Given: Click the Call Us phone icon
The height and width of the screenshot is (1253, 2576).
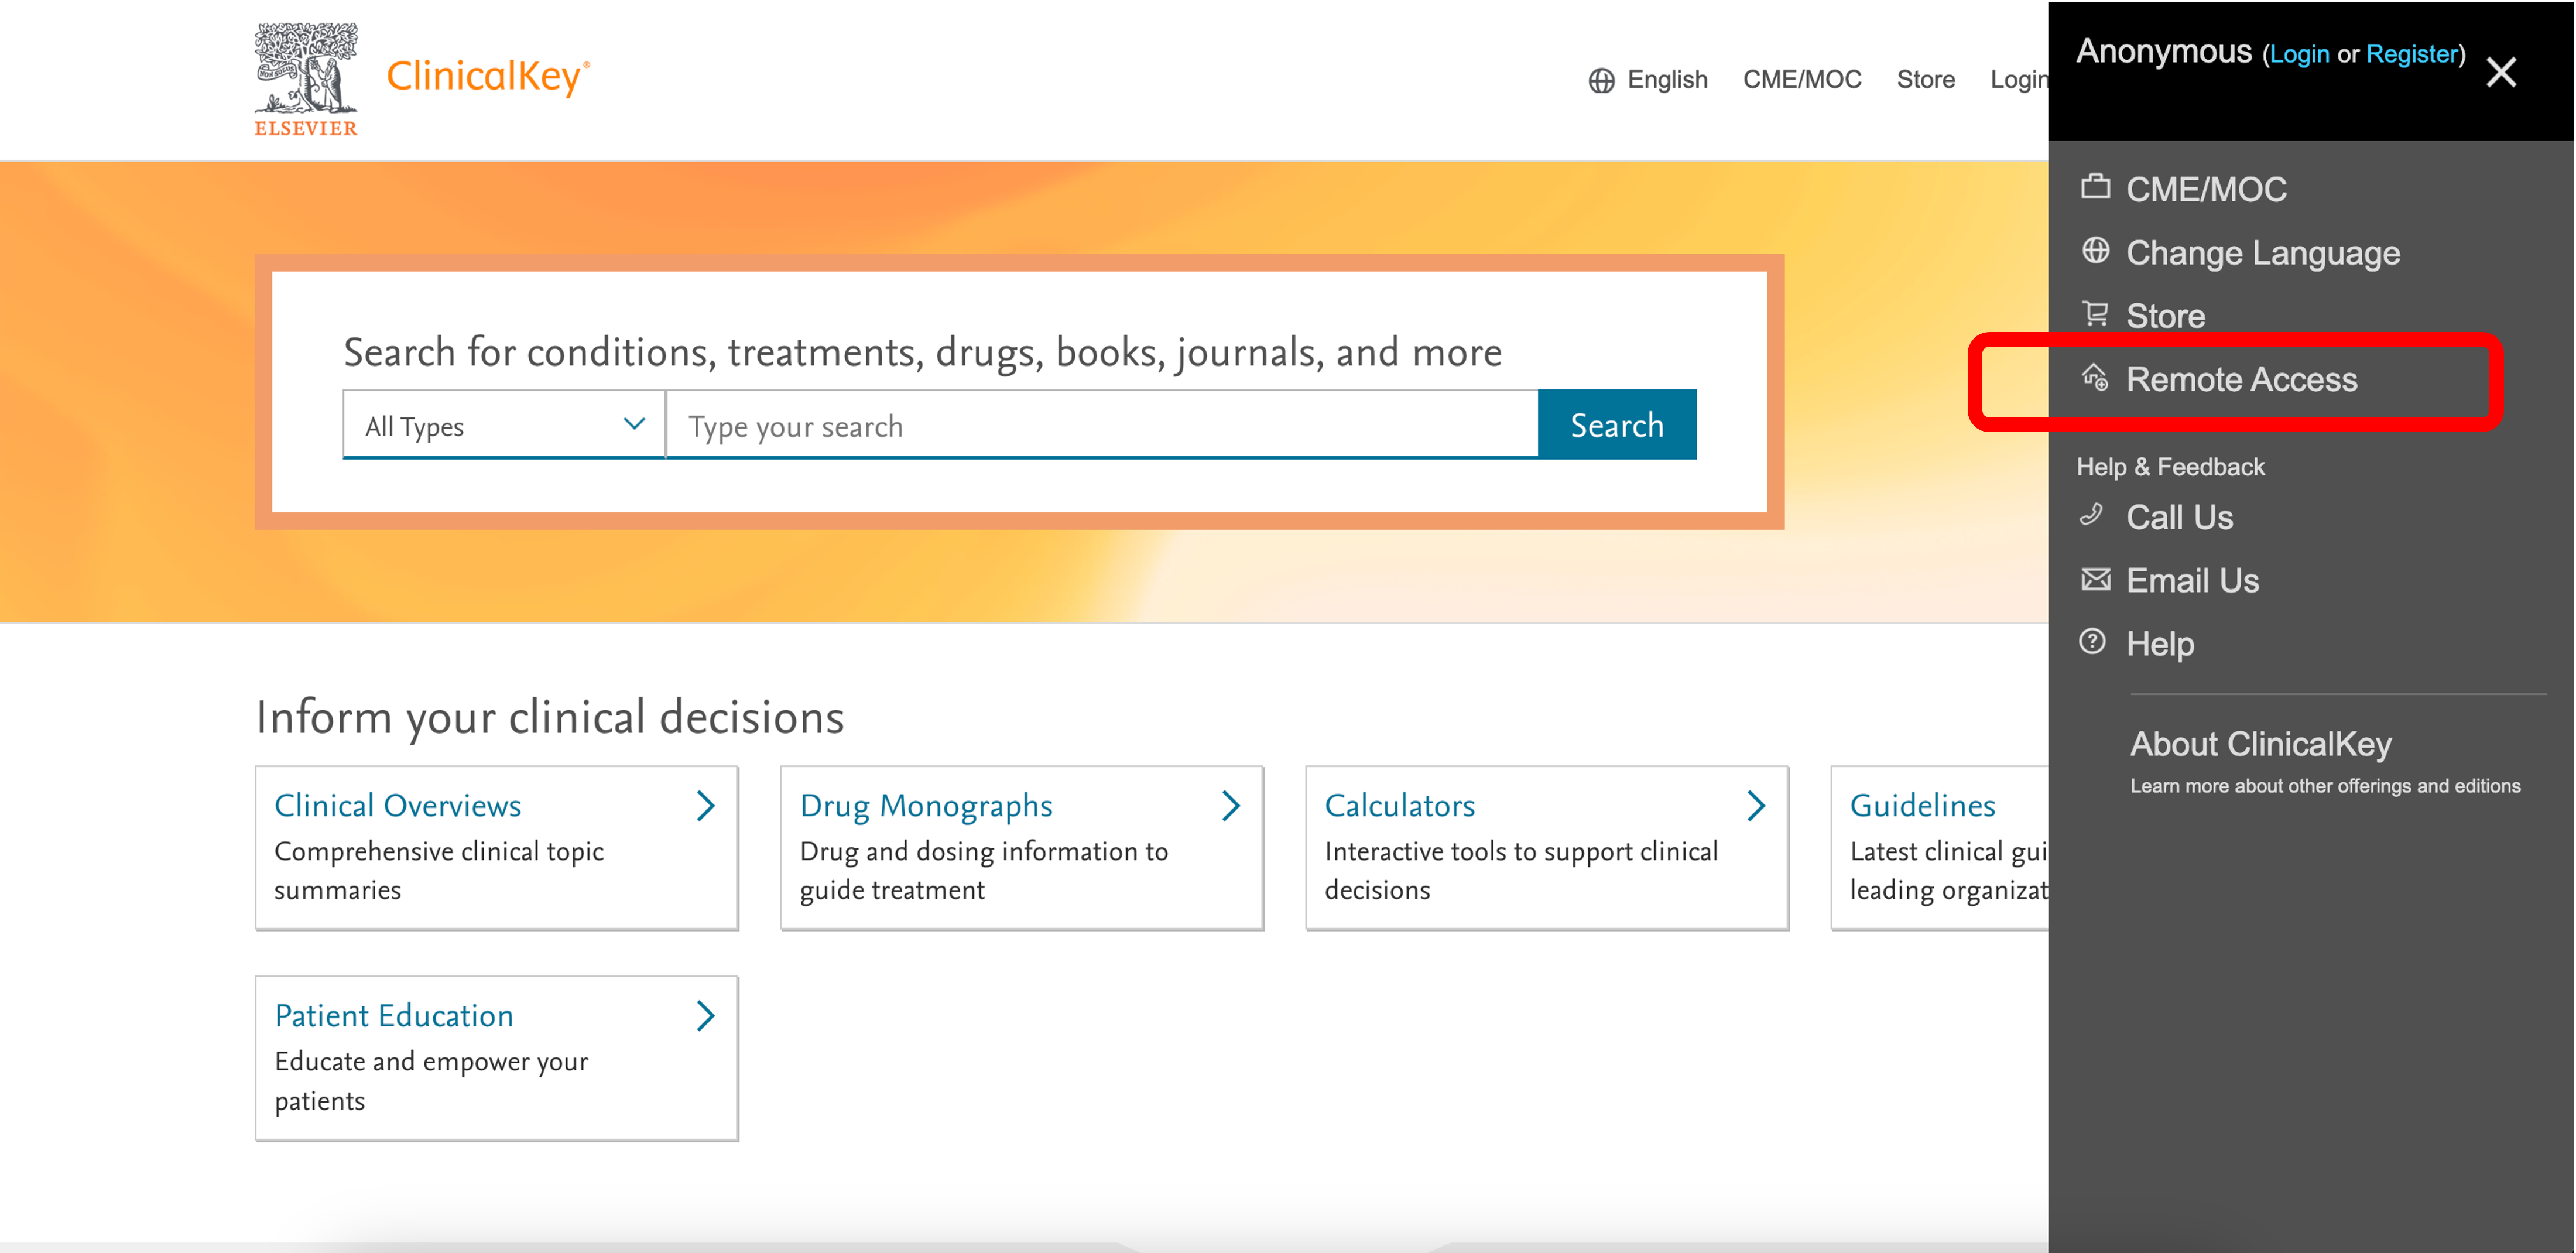Looking at the screenshot, I should pos(2091,515).
